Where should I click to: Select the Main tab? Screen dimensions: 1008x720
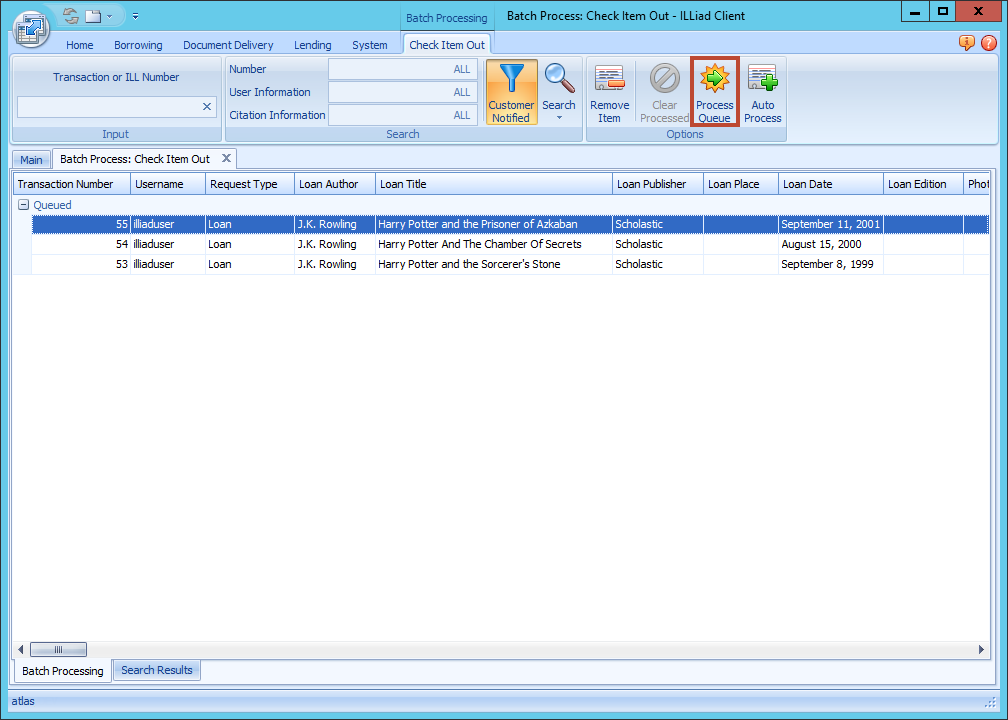point(31,158)
